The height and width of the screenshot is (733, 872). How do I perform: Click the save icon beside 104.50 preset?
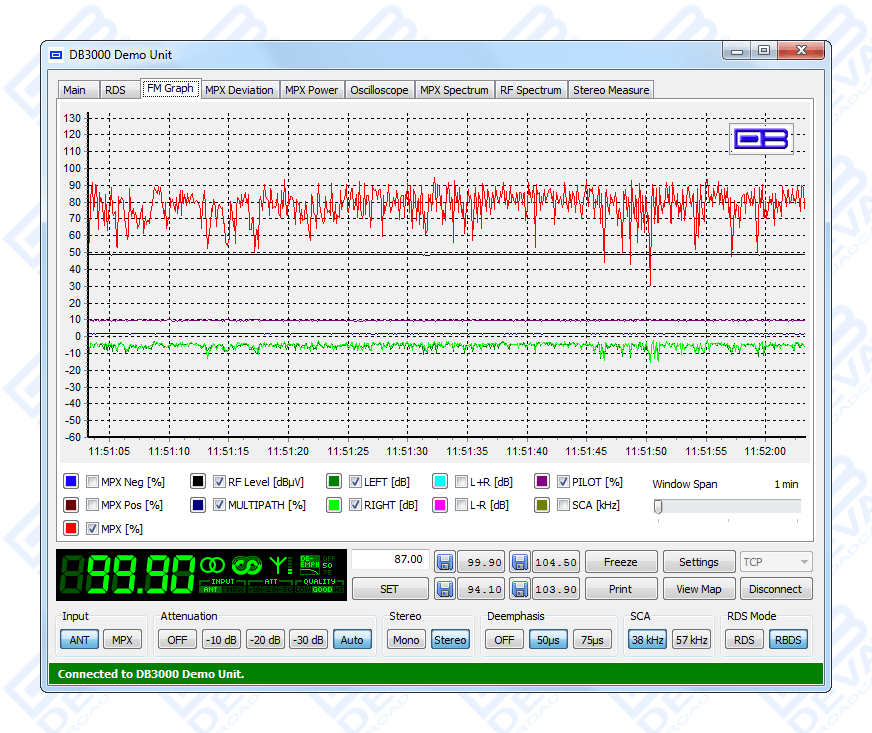click(x=519, y=562)
